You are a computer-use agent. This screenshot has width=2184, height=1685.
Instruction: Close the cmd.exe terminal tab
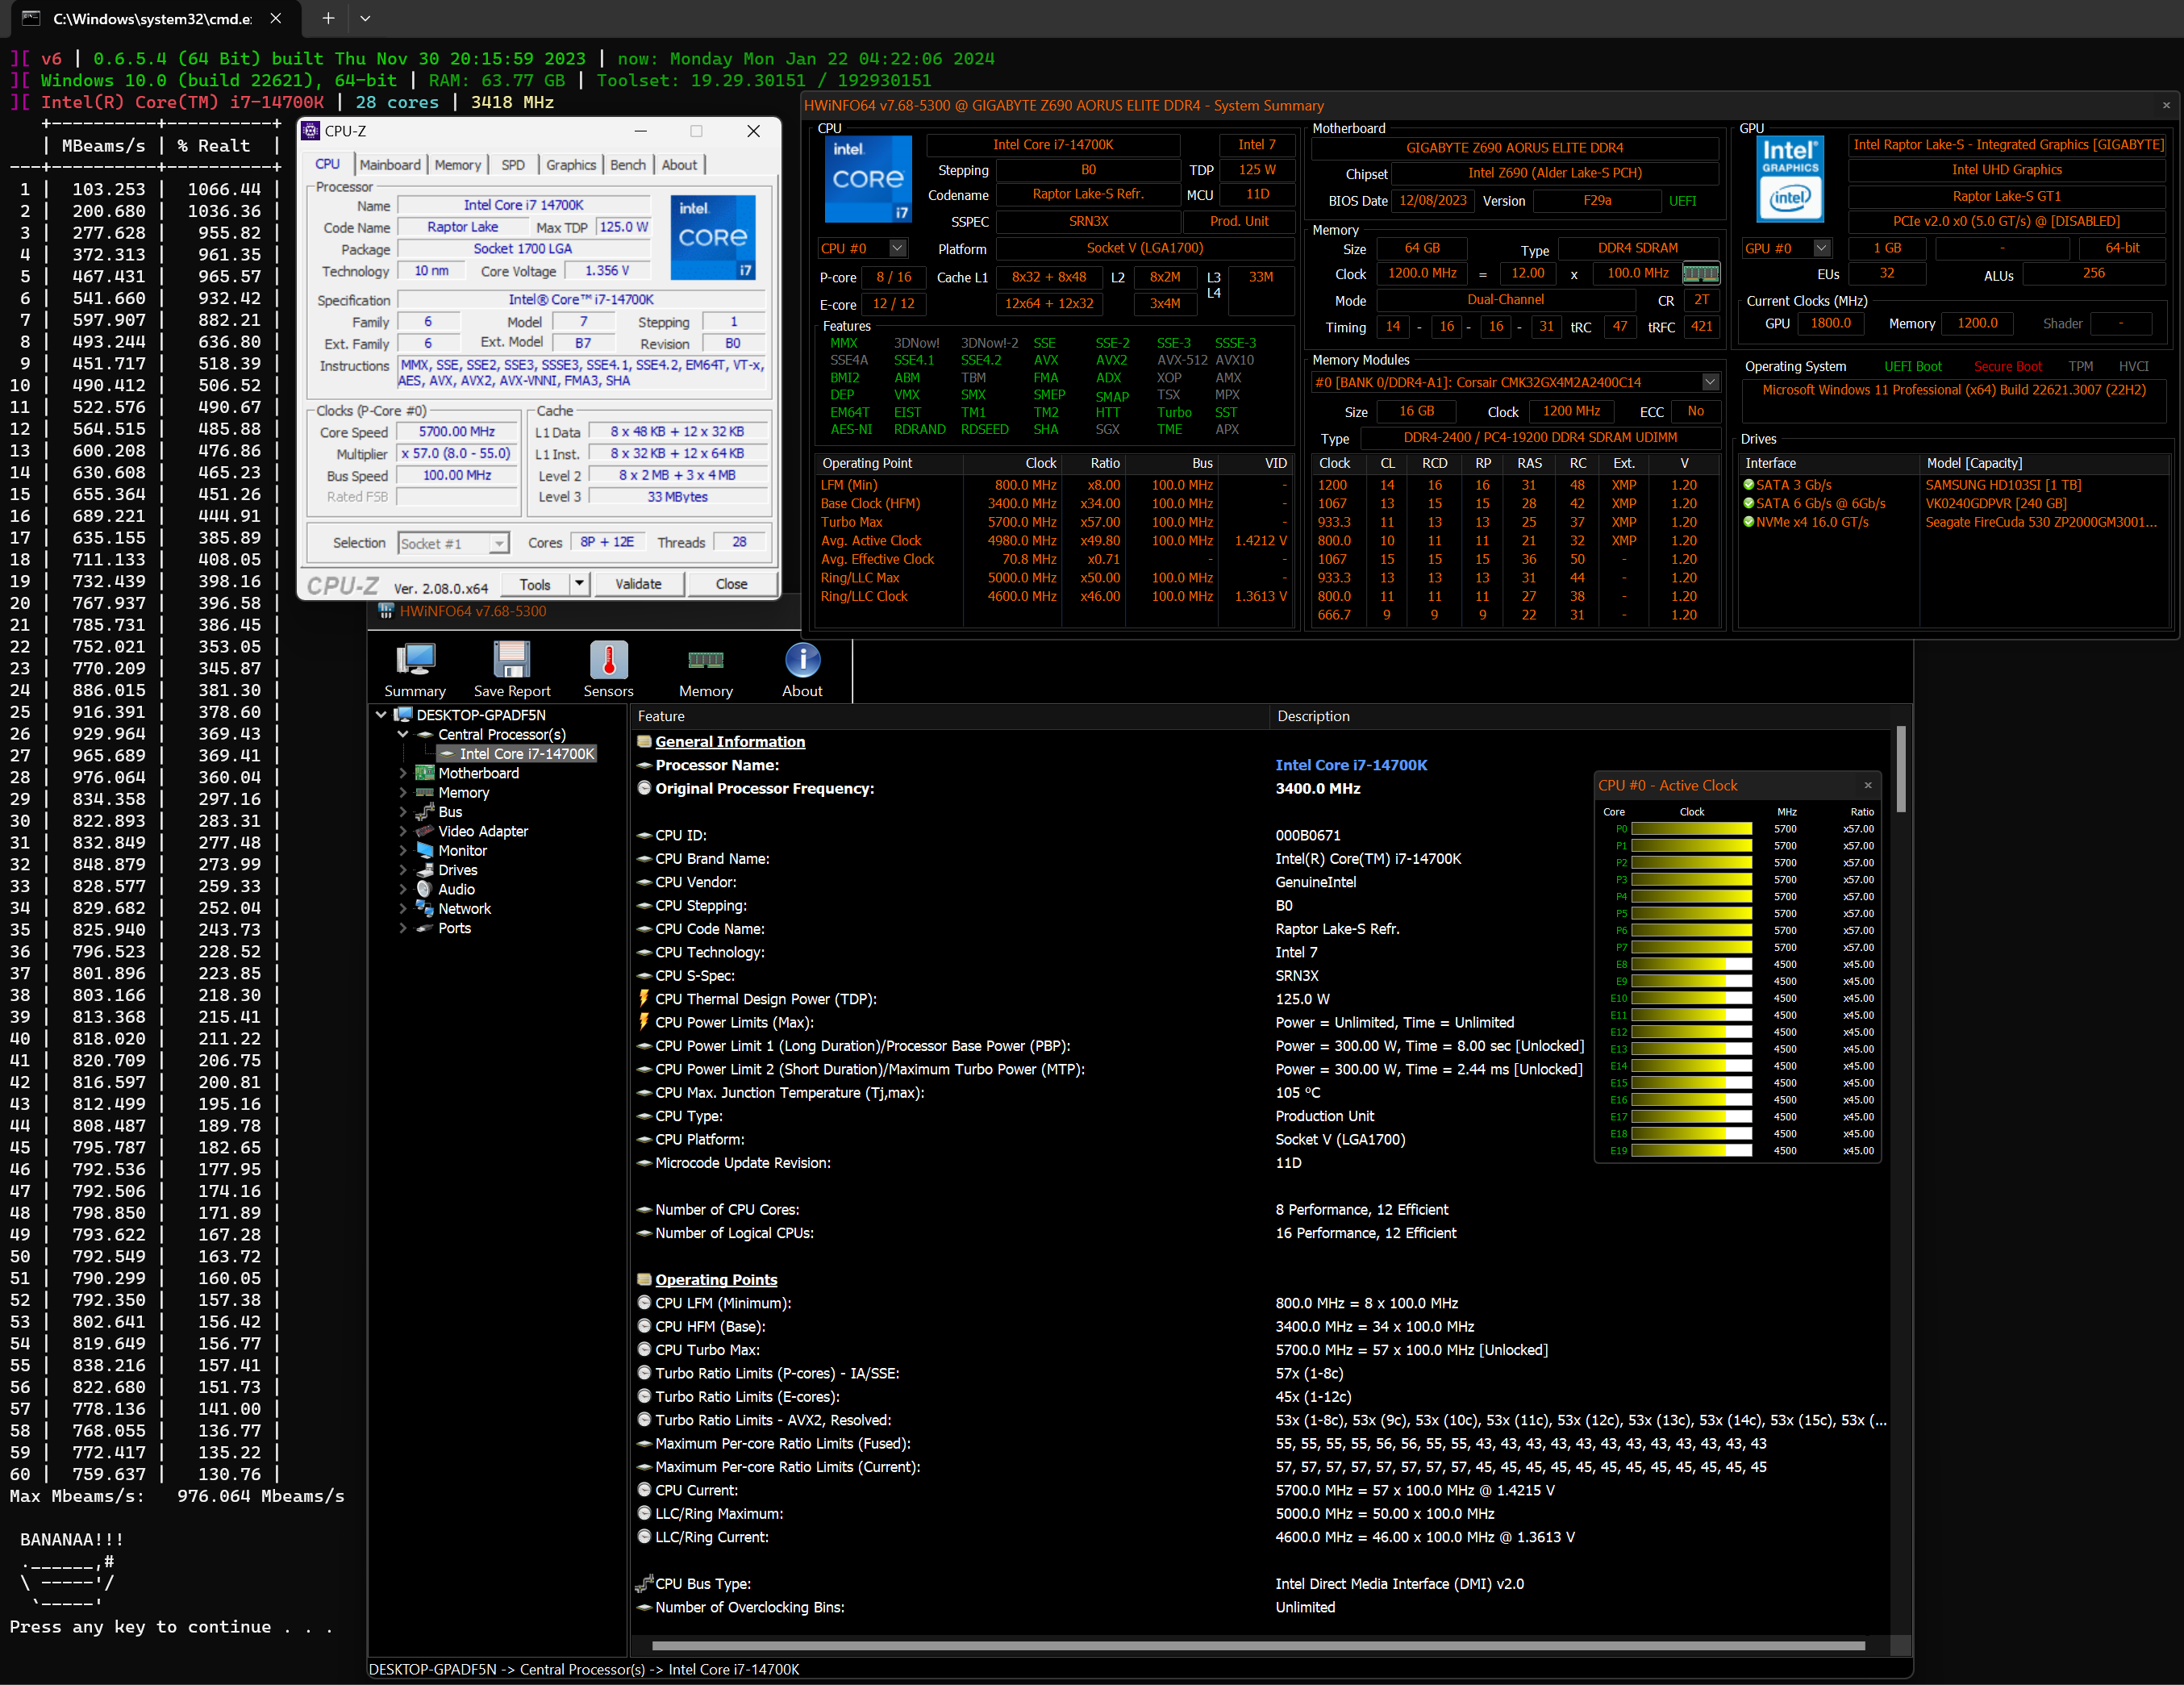click(x=276, y=18)
